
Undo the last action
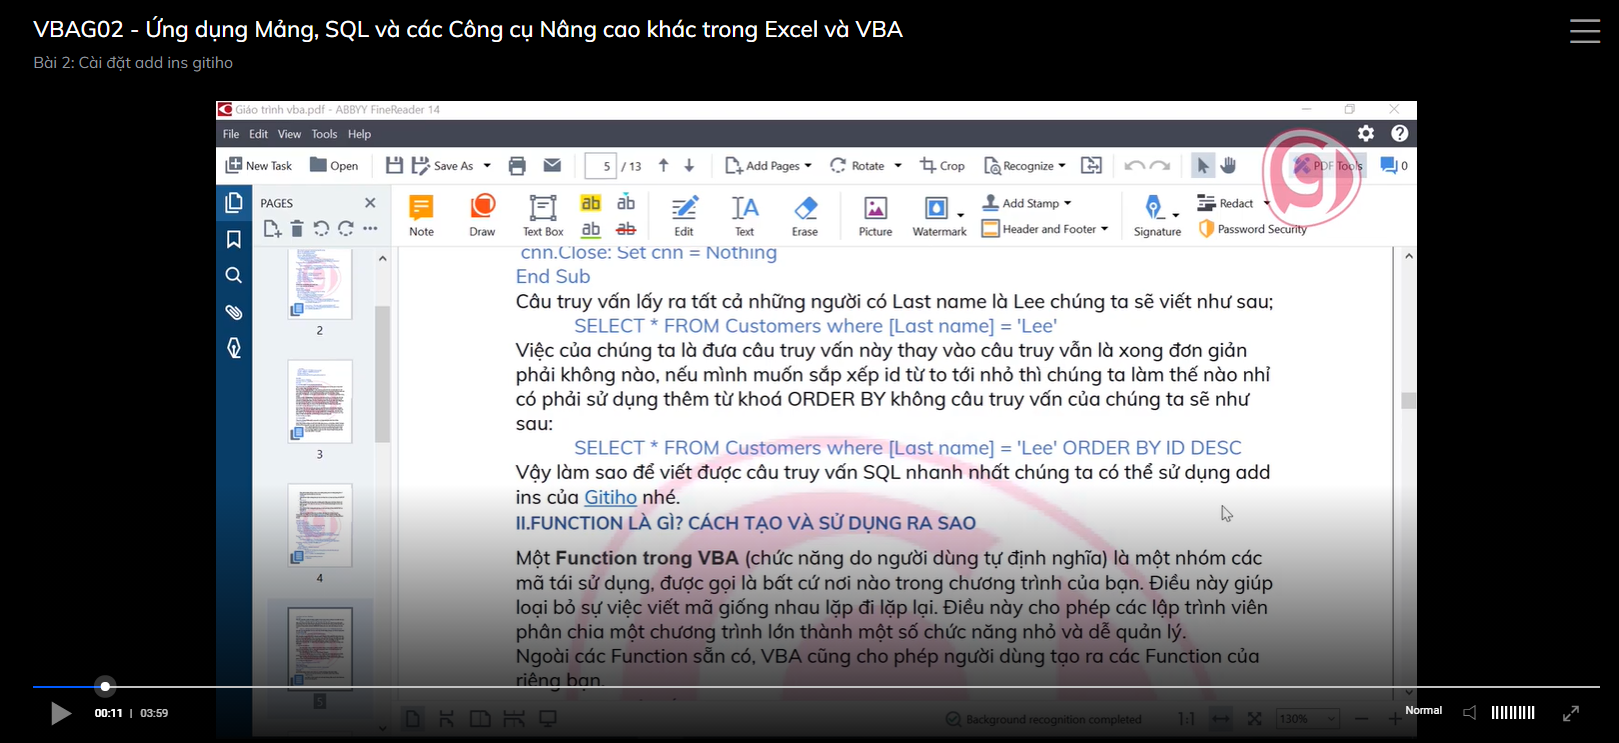point(1134,166)
